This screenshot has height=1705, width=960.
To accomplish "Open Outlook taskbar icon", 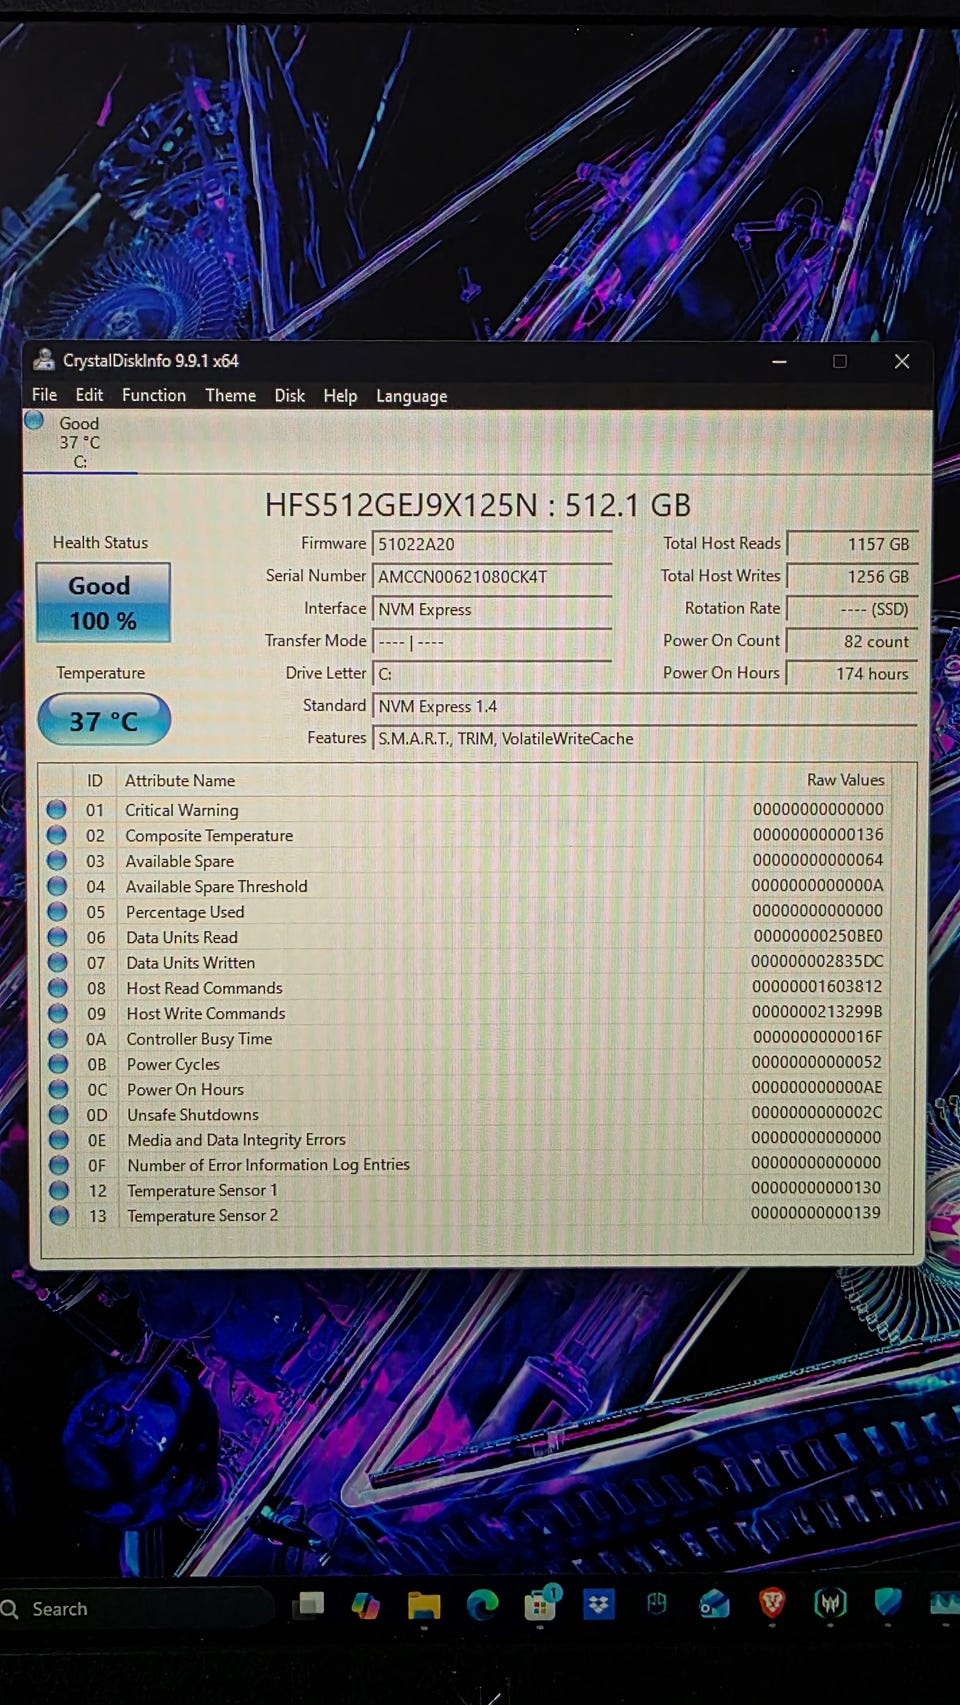I will [x=714, y=1605].
